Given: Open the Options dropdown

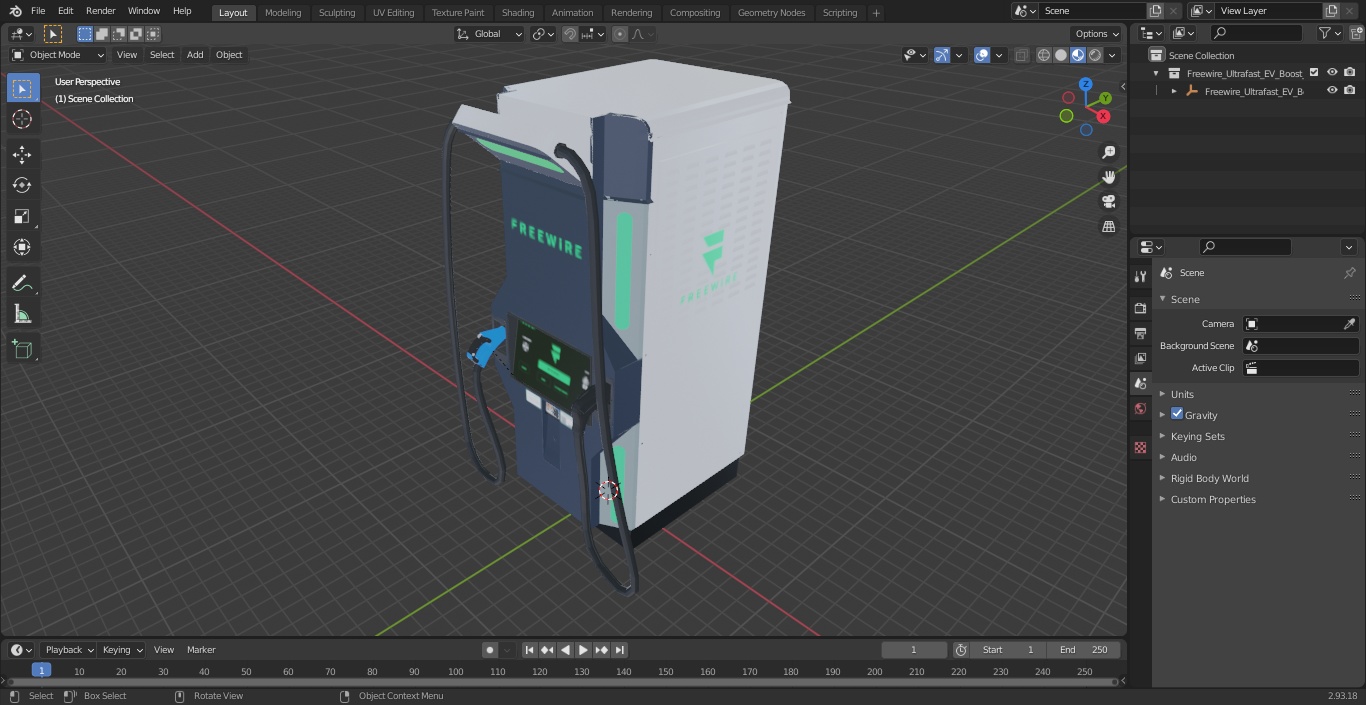Looking at the screenshot, I should coord(1097,34).
